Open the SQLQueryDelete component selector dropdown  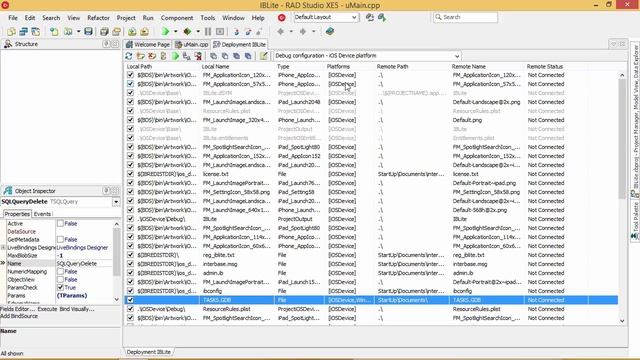pos(116,202)
